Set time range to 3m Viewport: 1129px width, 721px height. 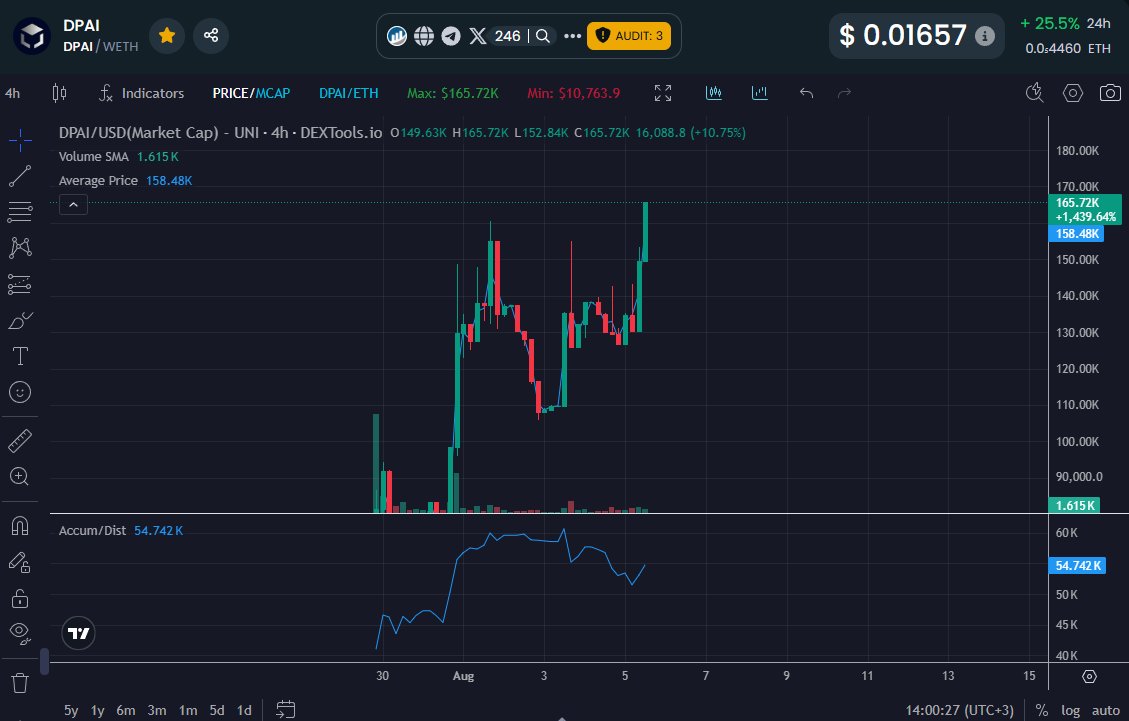click(157, 710)
